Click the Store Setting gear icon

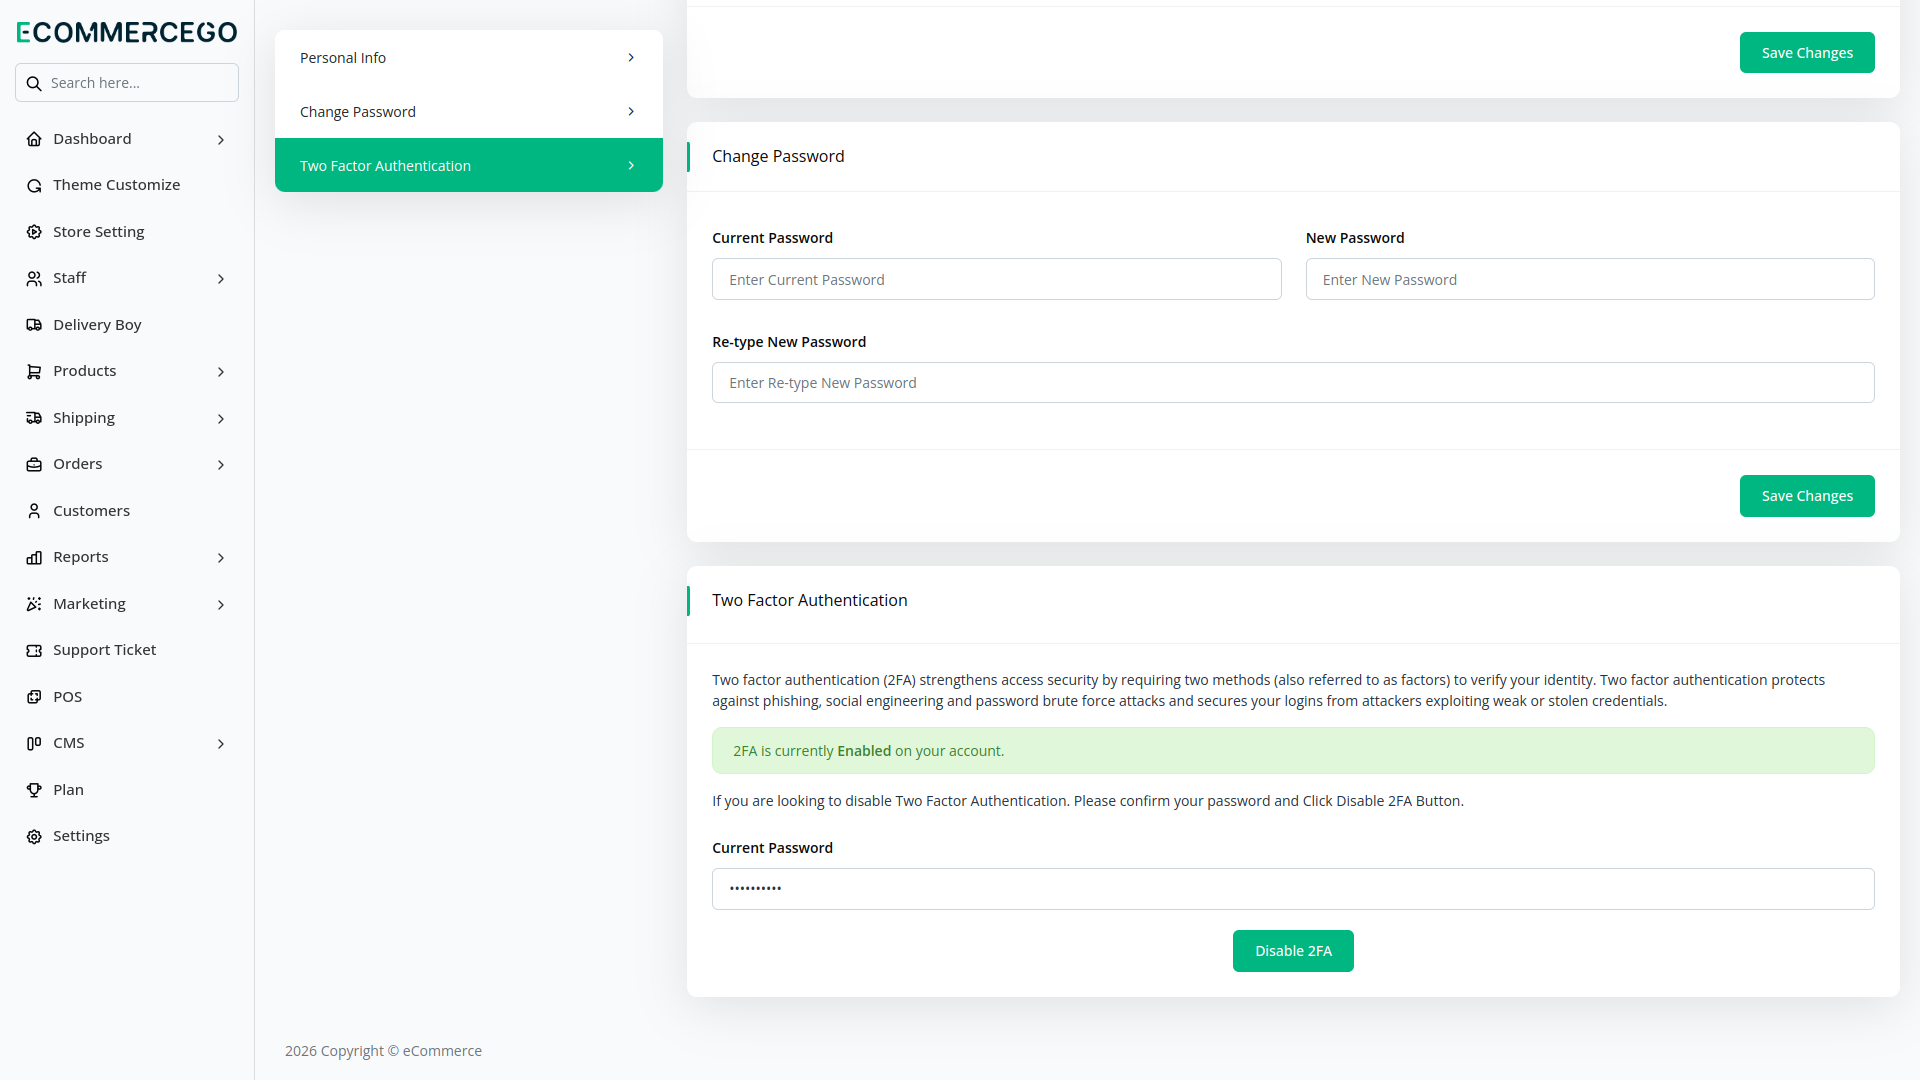pos(34,232)
